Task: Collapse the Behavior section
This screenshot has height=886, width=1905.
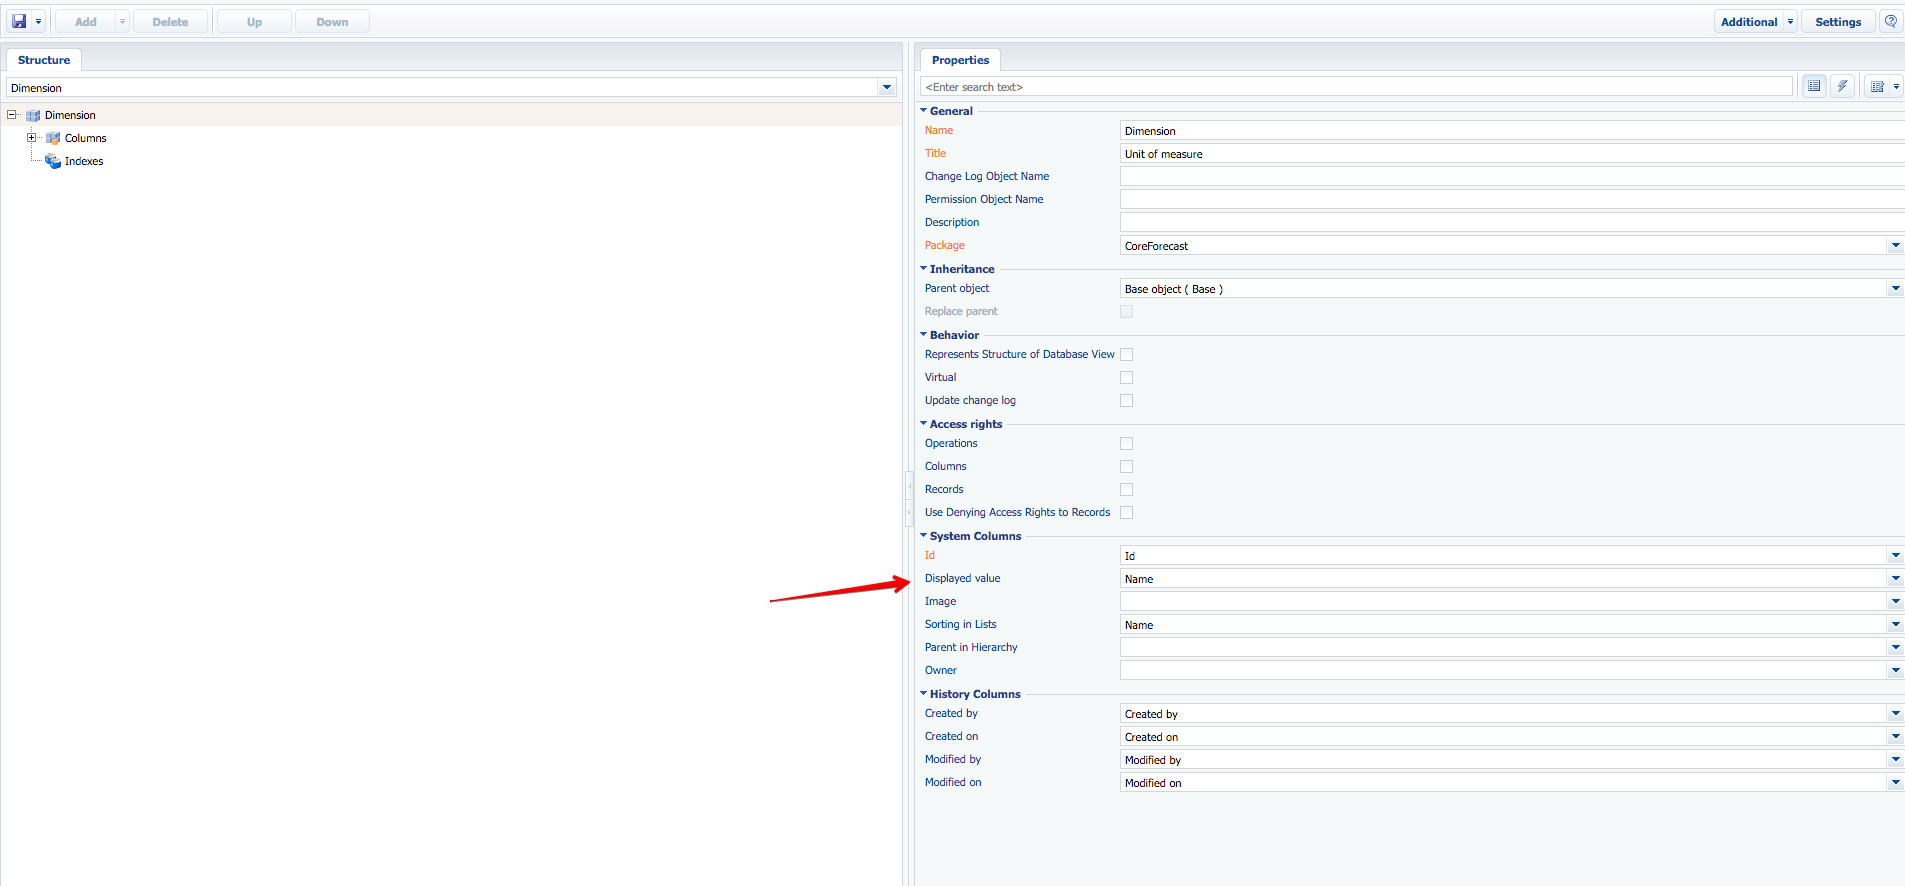Action: coord(924,335)
